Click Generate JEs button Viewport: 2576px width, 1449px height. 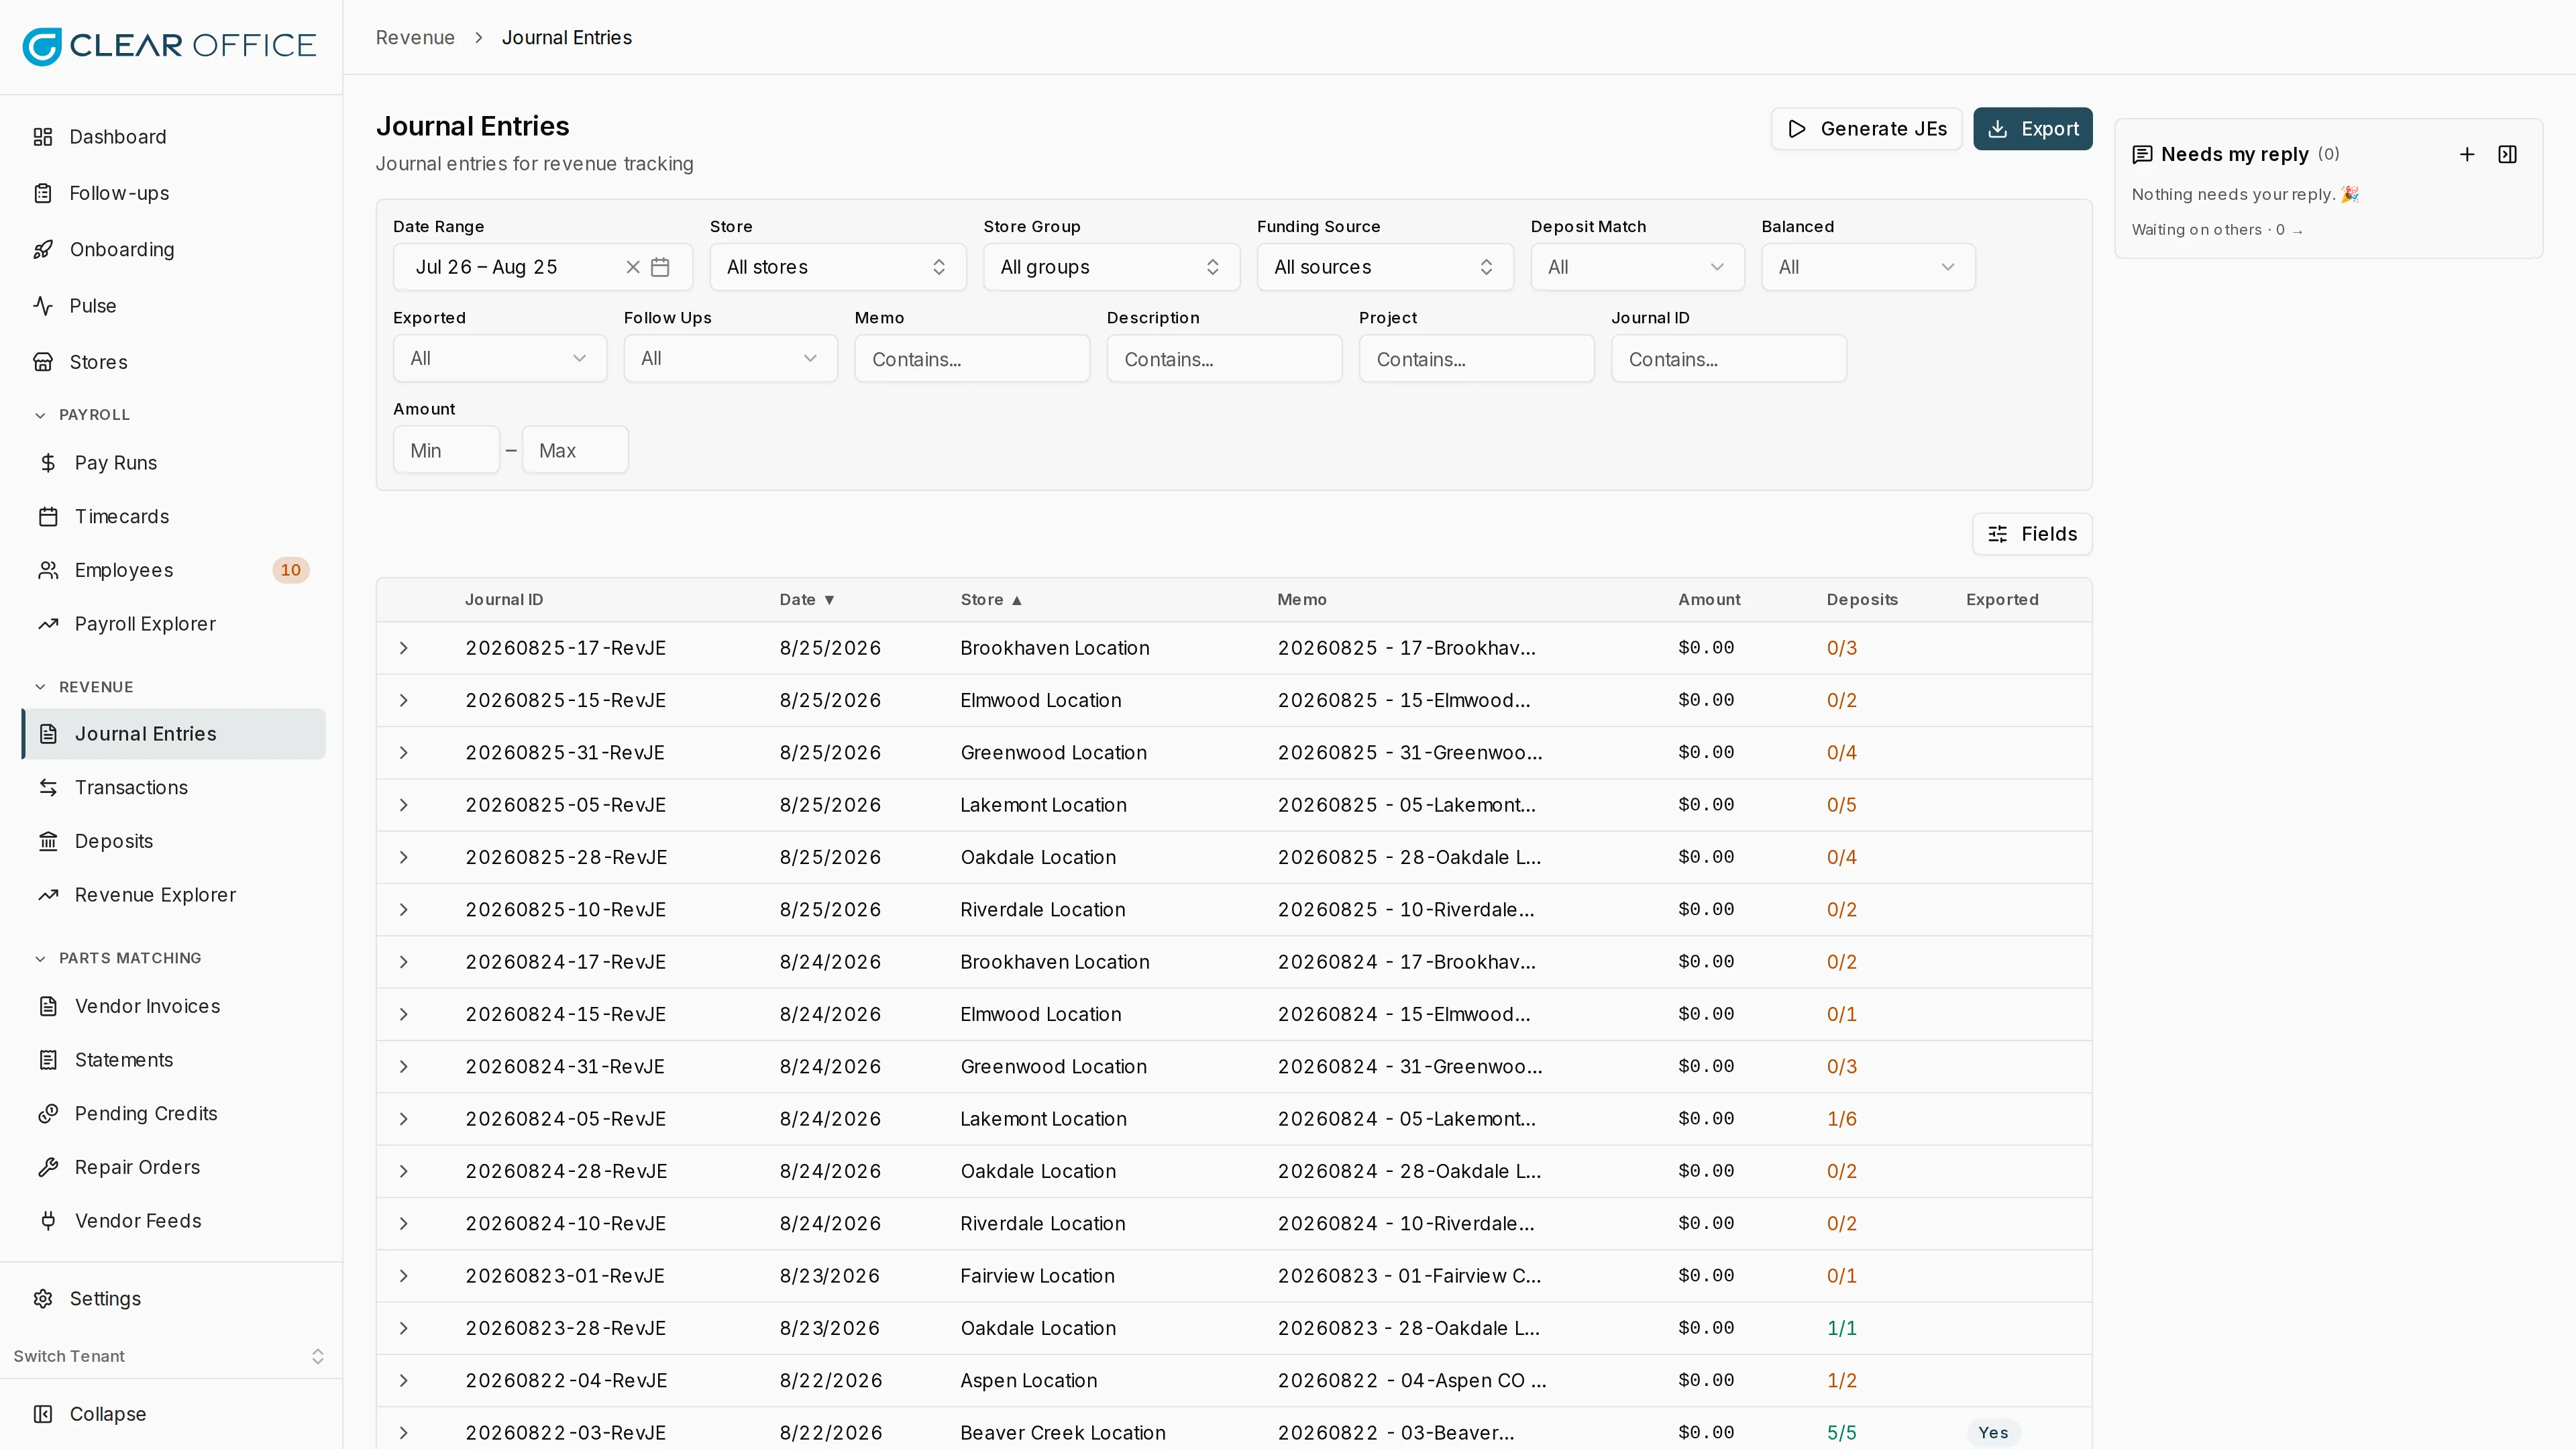coord(1866,129)
